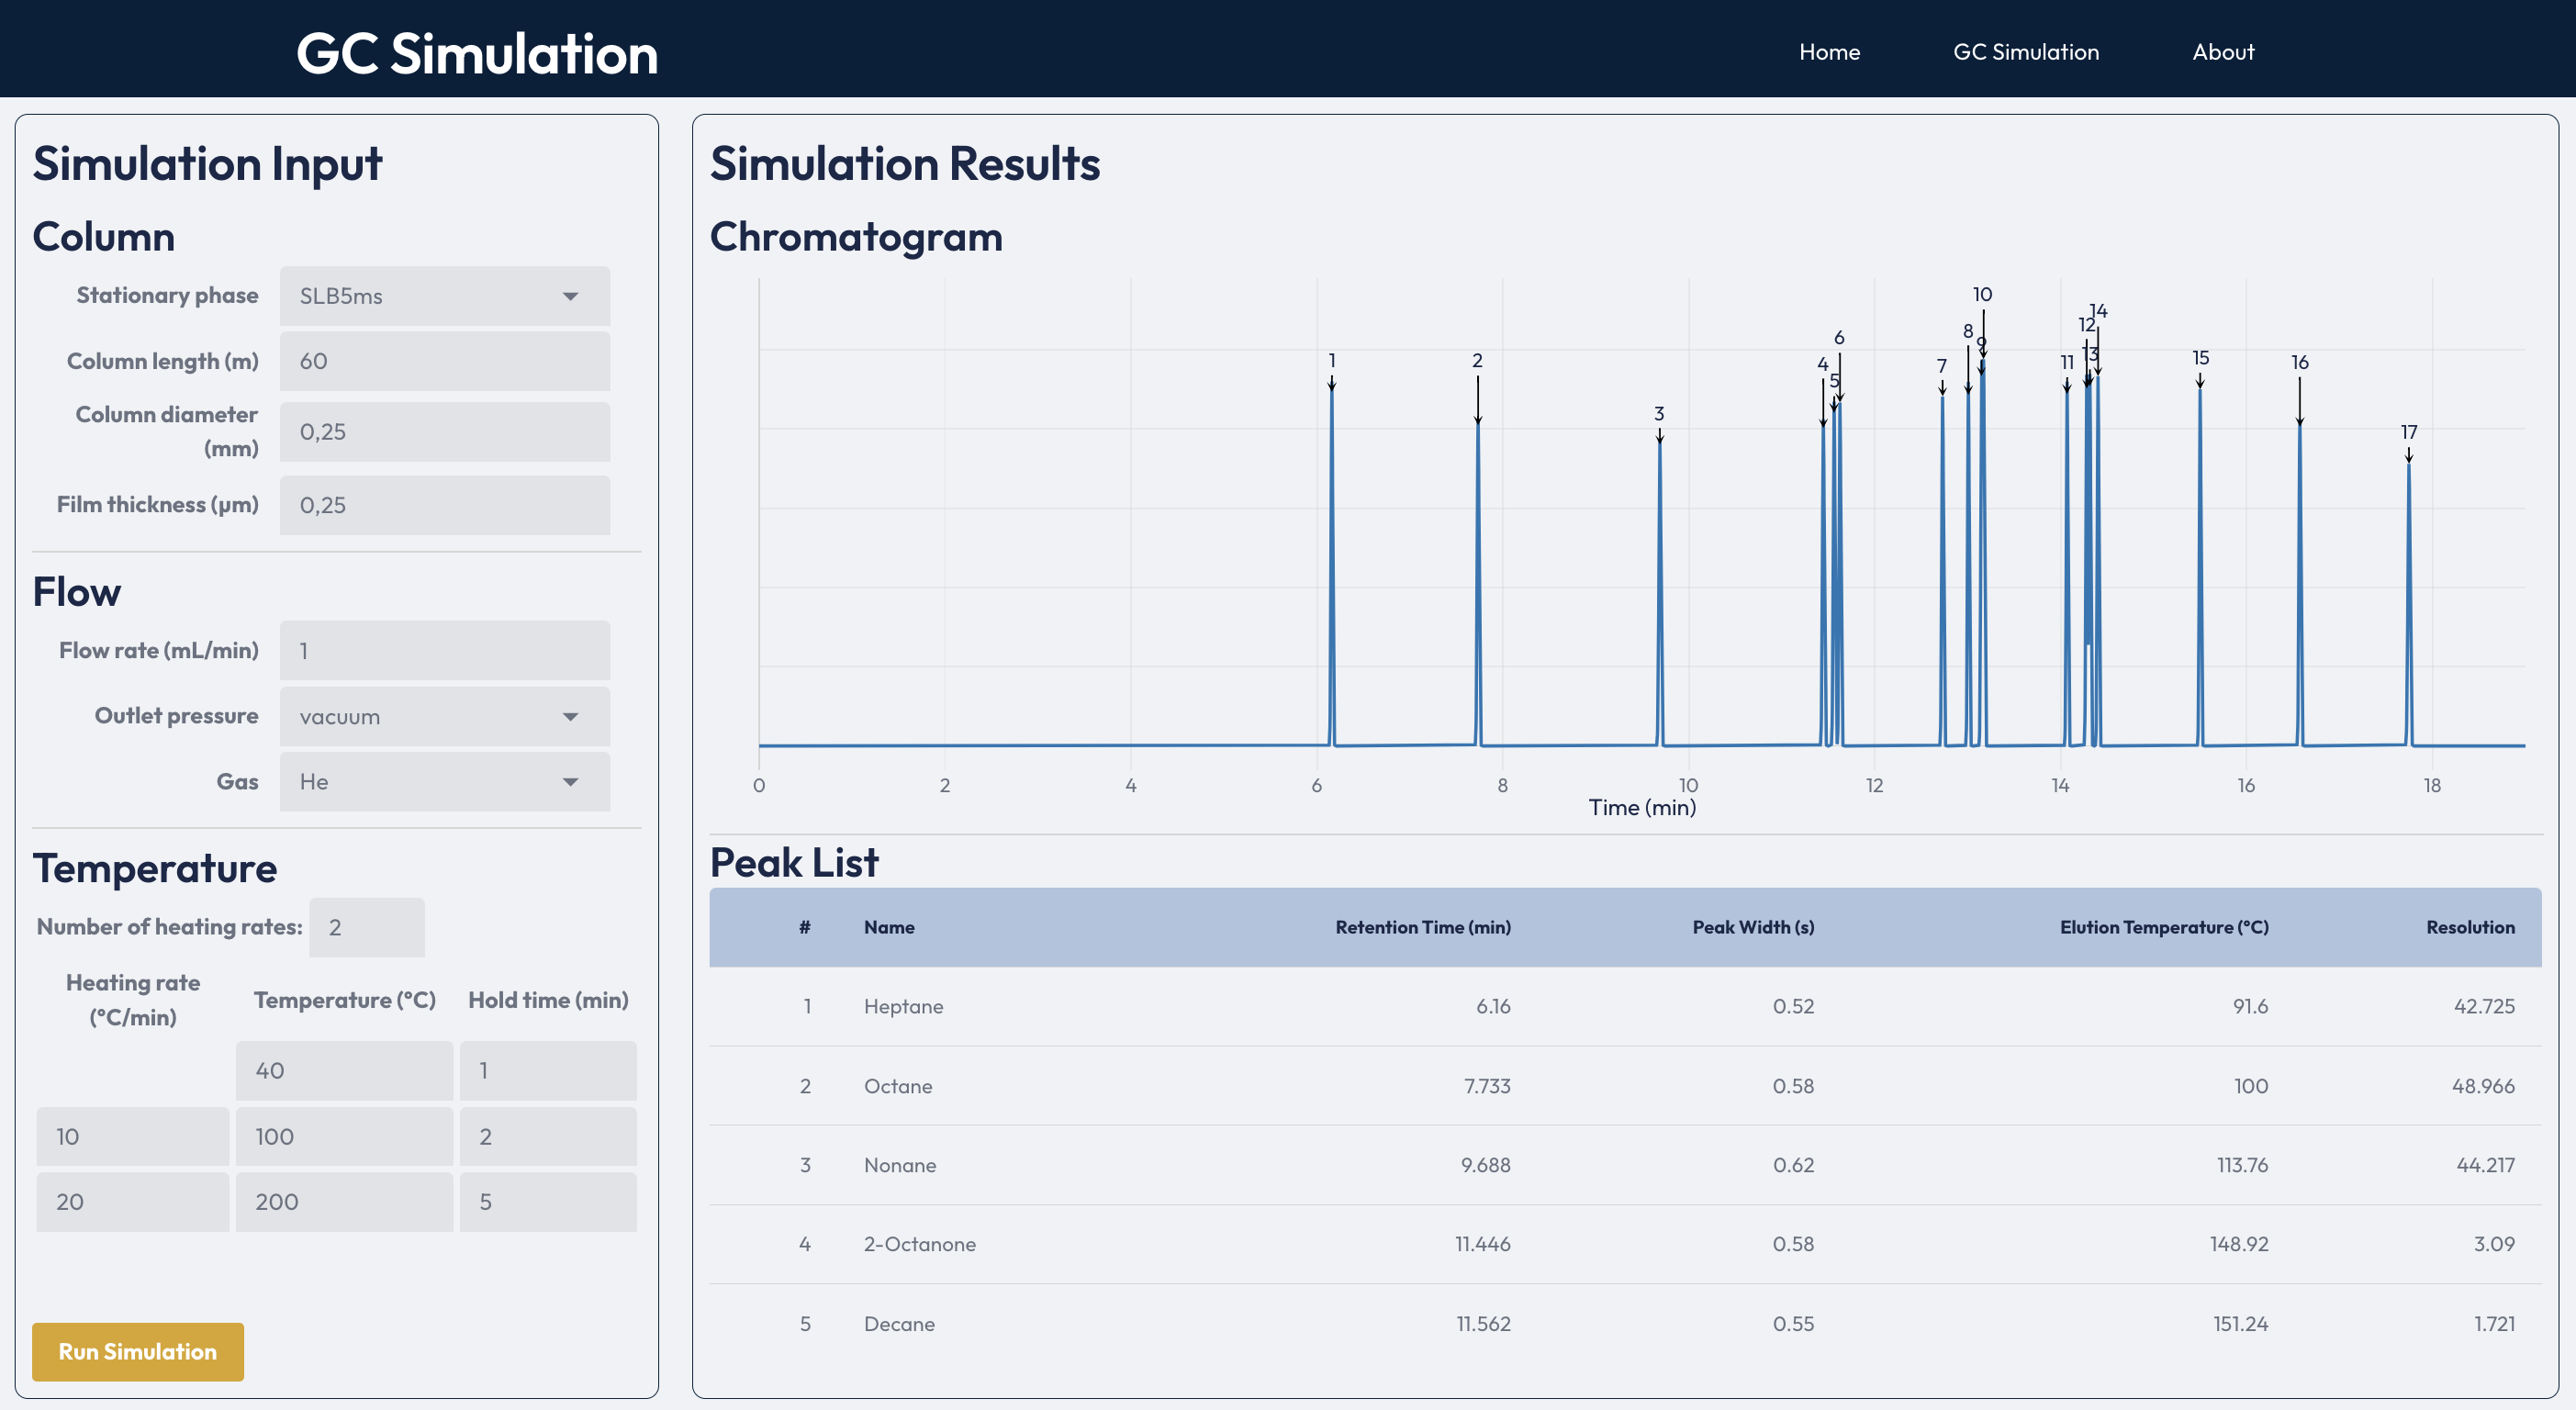Open the Stationary phase dropdown

point(443,295)
